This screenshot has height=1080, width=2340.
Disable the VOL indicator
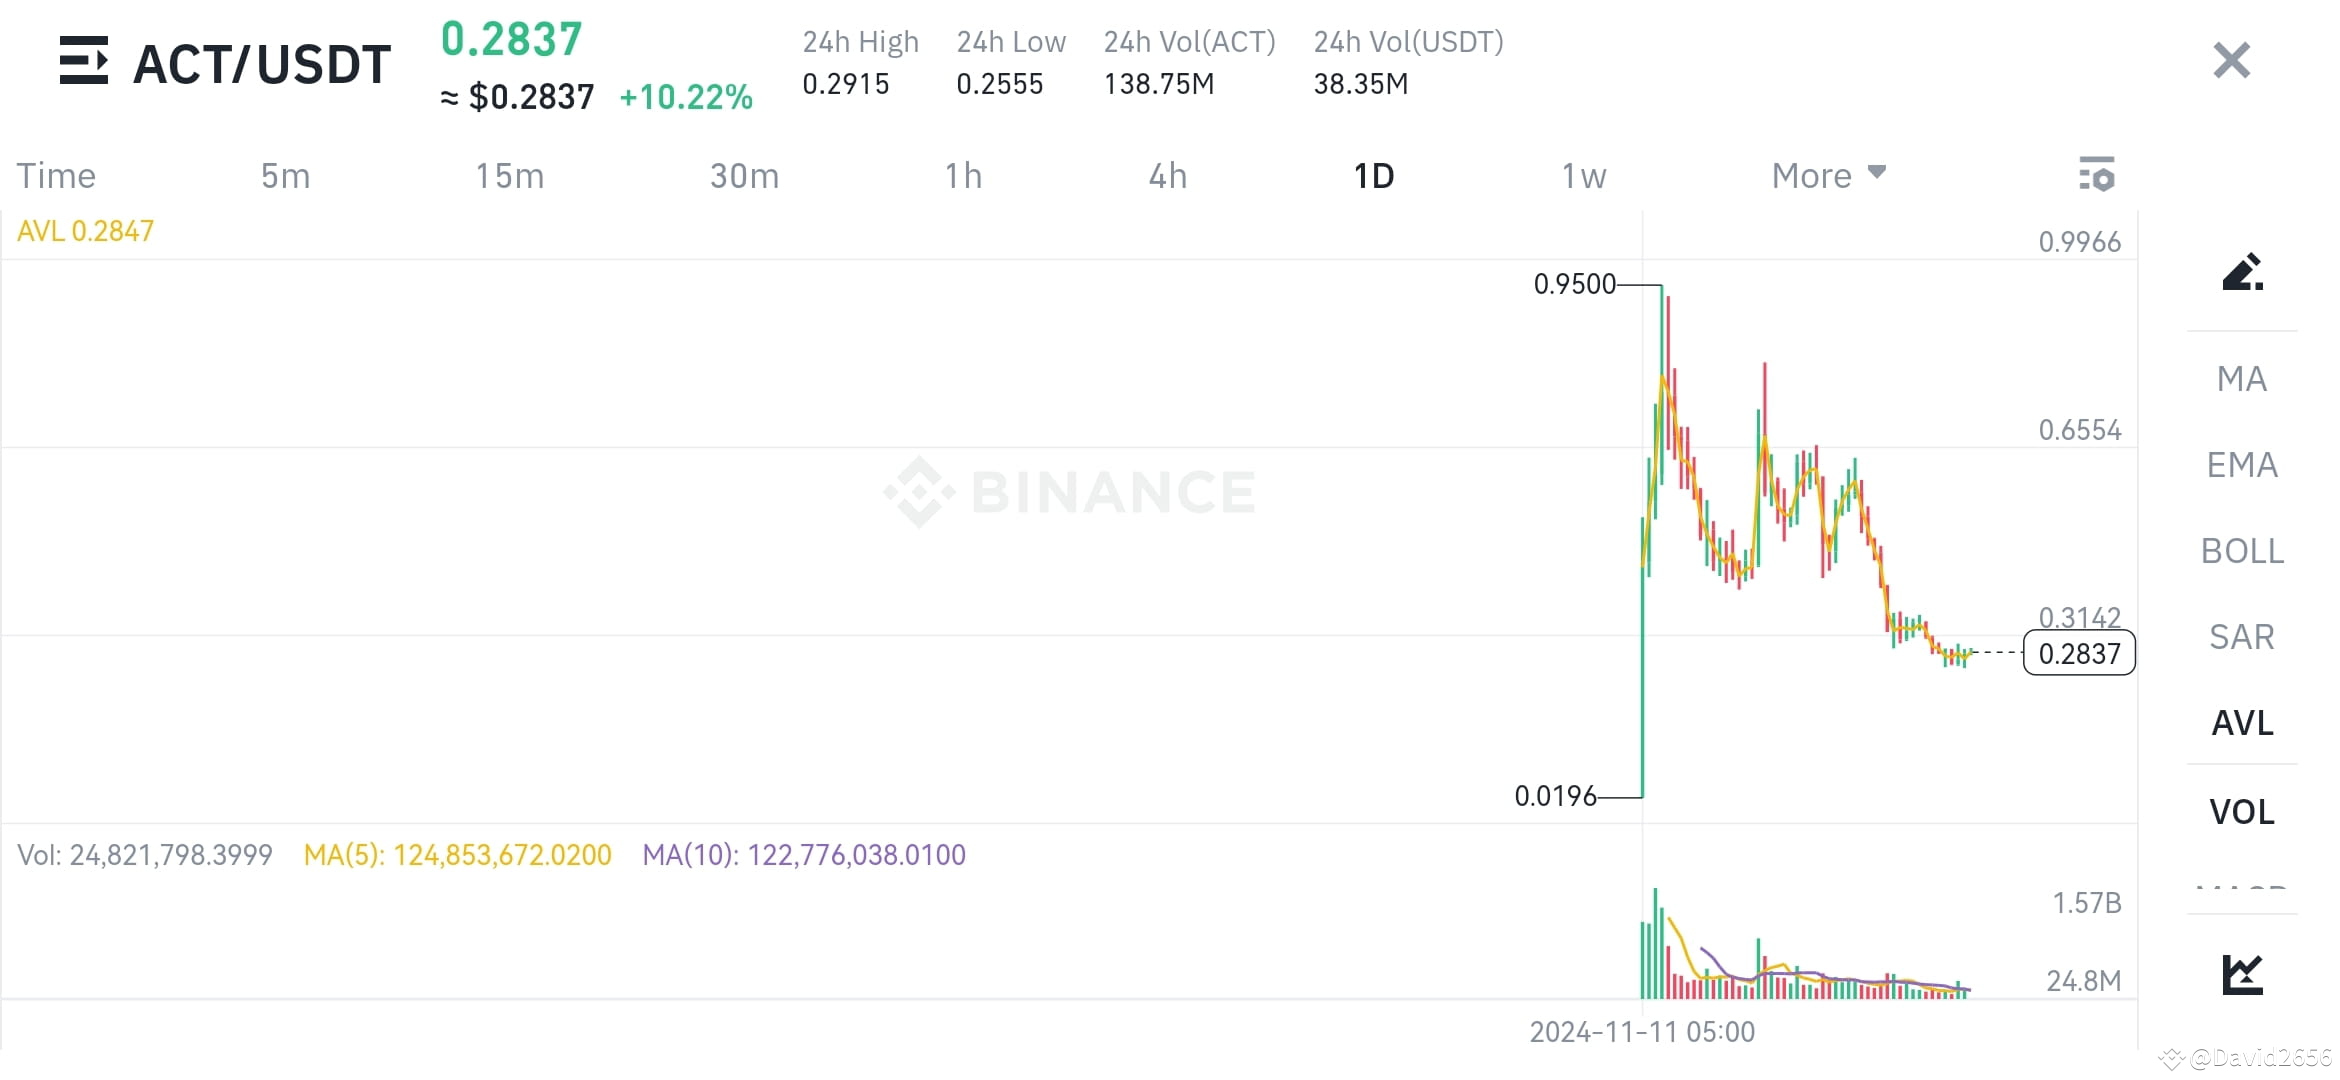click(2241, 811)
